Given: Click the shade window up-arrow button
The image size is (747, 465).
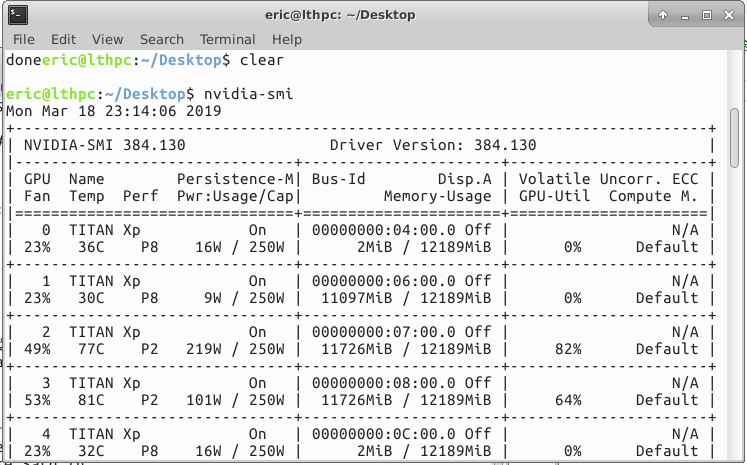Looking at the screenshot, I should 663,15.
